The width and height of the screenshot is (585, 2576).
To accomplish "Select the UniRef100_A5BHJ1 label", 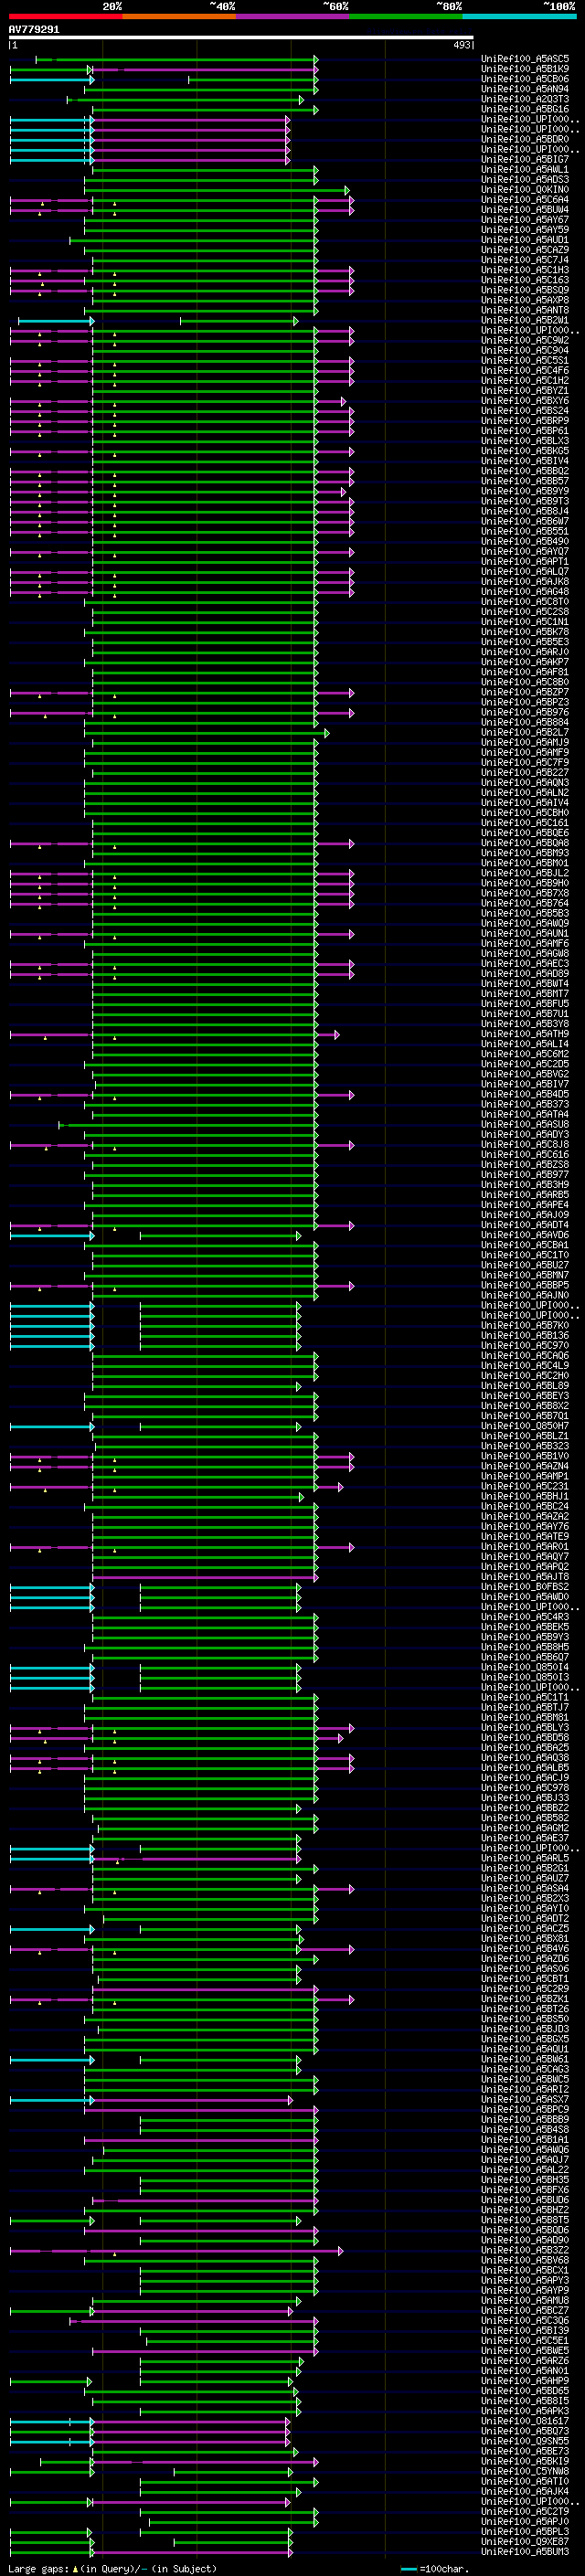I will click(525, 1496).
